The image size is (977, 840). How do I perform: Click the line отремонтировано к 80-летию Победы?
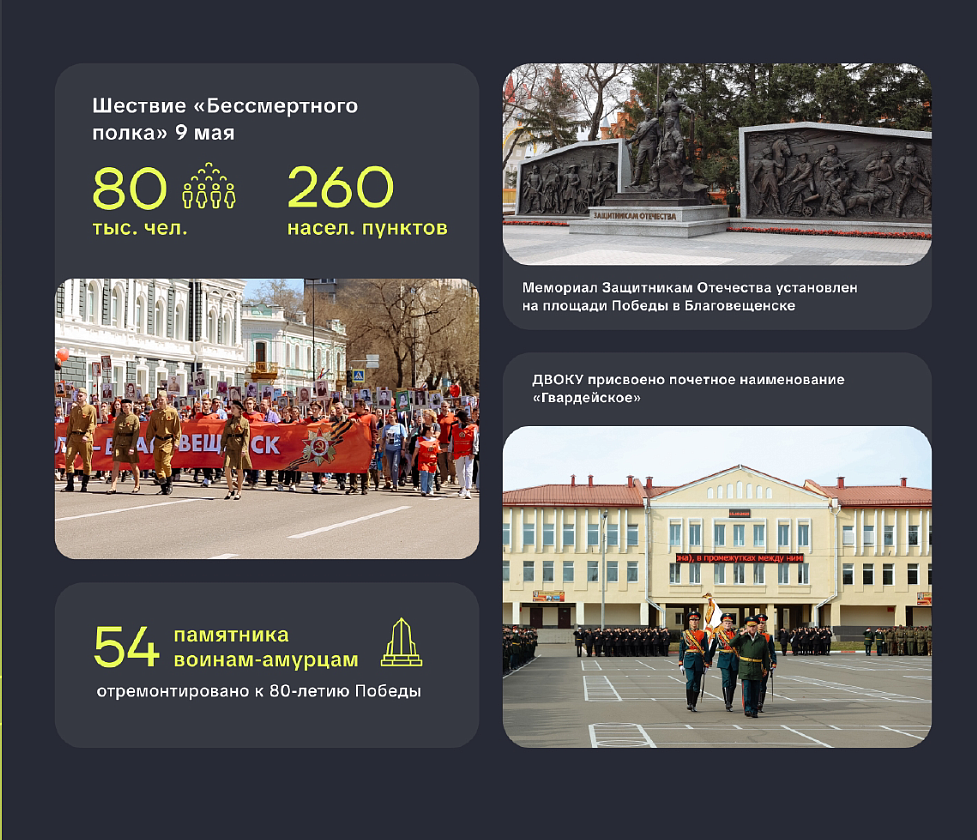point(258,692)
